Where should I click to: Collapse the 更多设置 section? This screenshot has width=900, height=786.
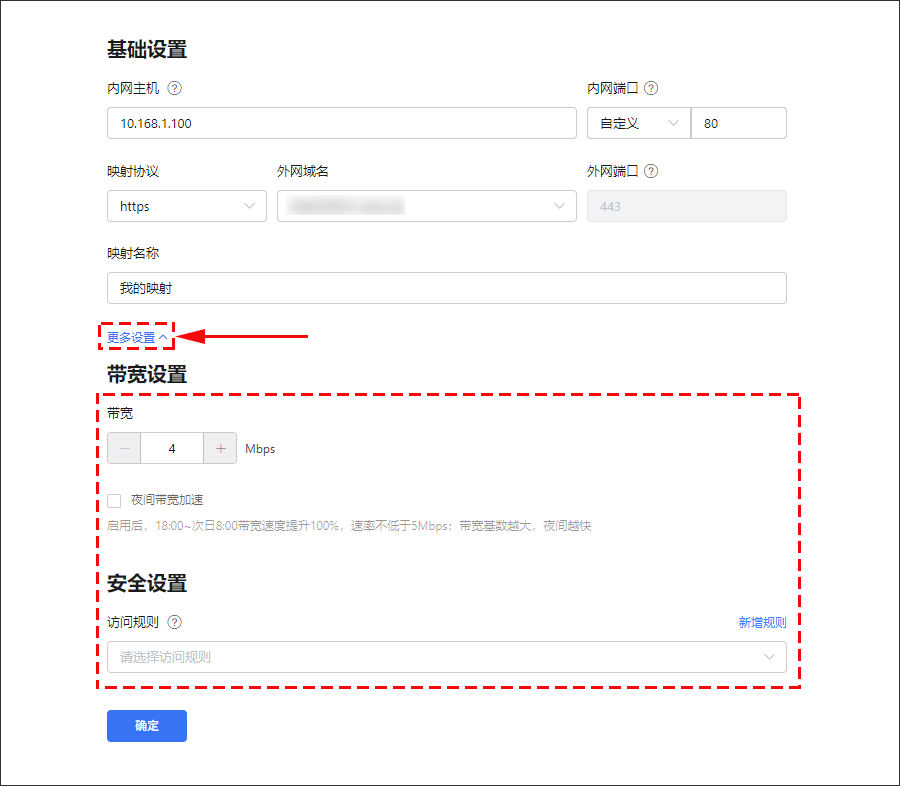pyautogui.click(x=137, y=337)
